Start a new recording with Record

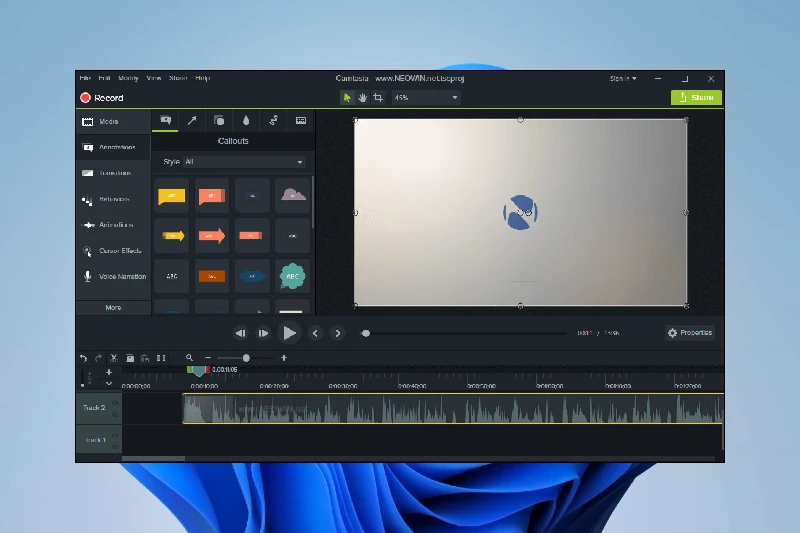coord(102,98)
